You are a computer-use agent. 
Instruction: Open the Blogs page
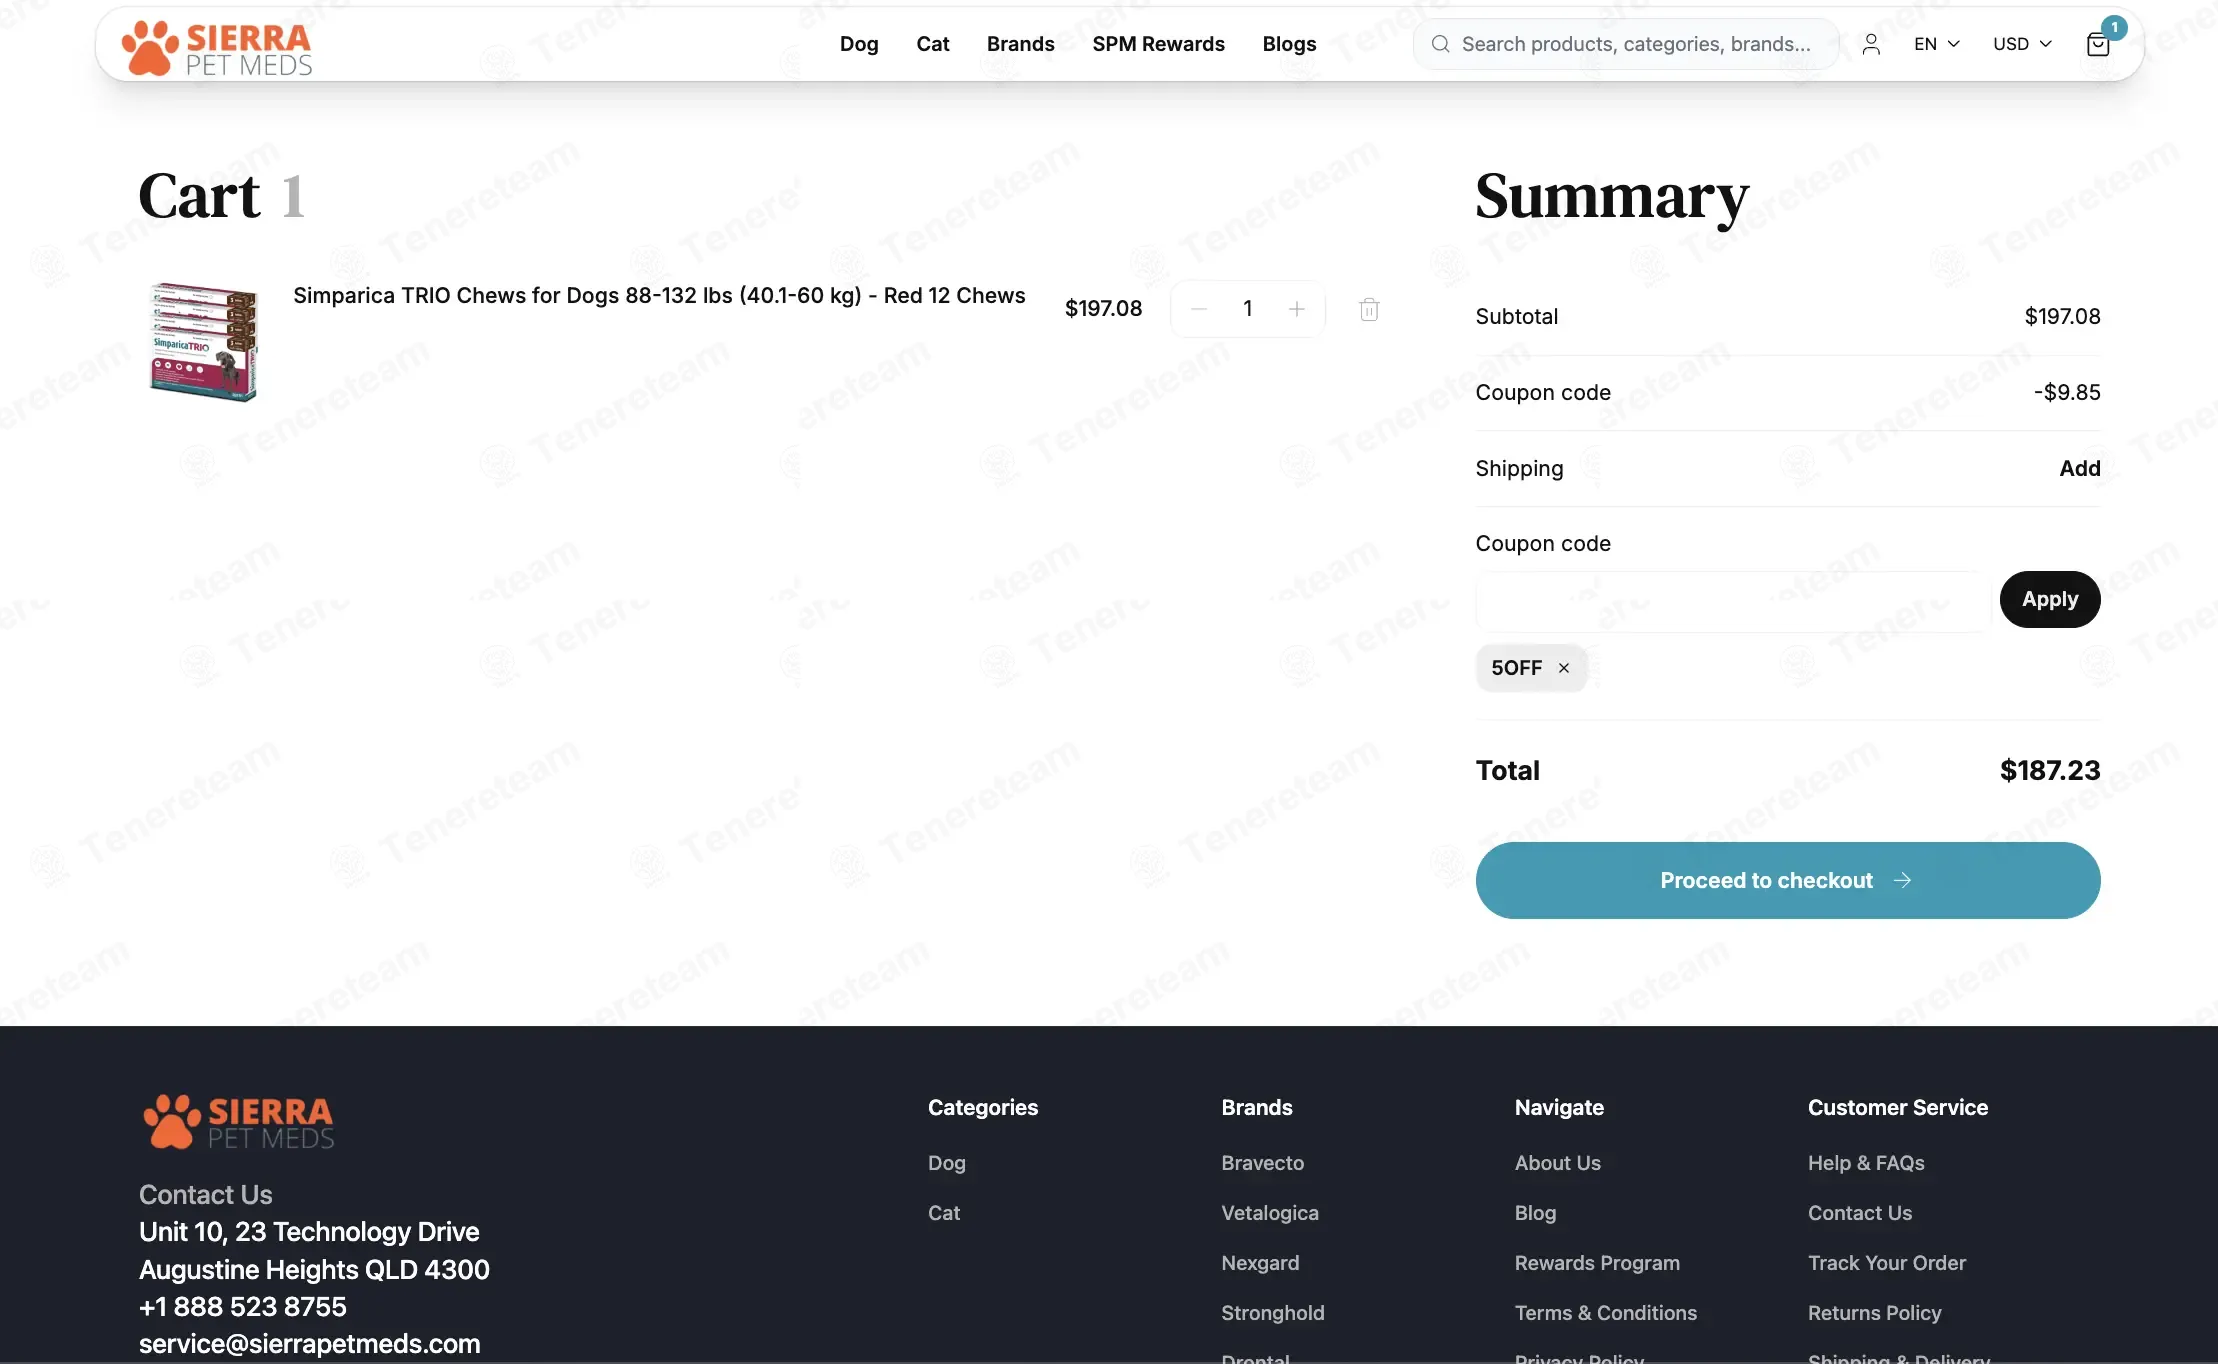[1289, 44]
